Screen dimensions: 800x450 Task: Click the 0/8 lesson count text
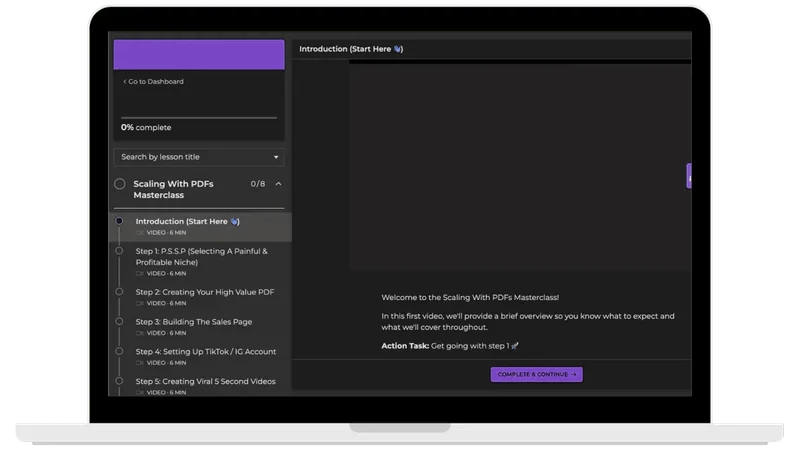click(258, 184)
